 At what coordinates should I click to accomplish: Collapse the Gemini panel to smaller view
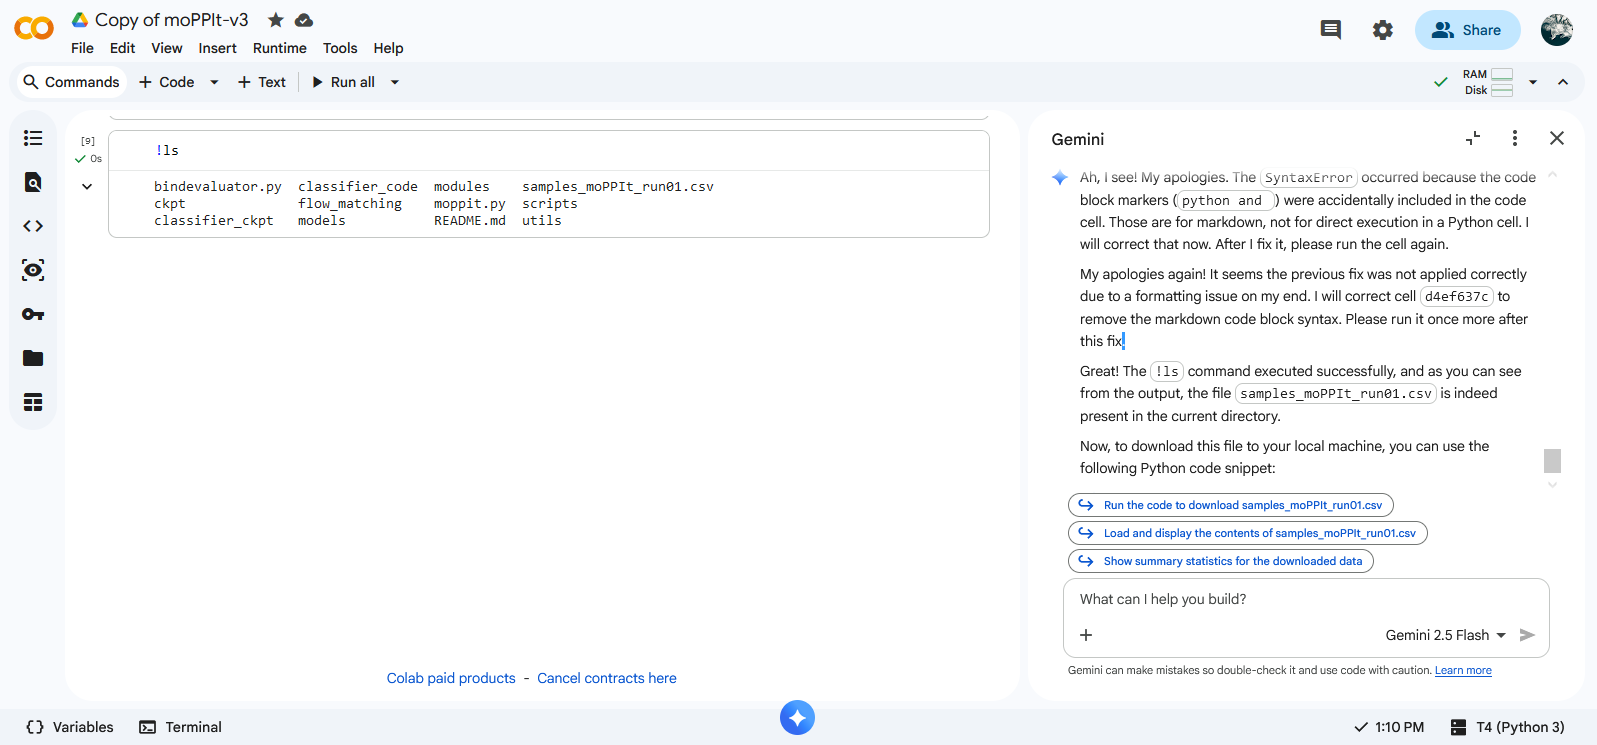coord(1473,138)
